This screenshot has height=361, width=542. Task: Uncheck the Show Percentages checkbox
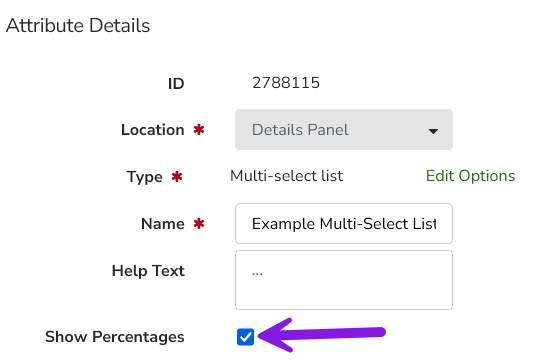245,337
